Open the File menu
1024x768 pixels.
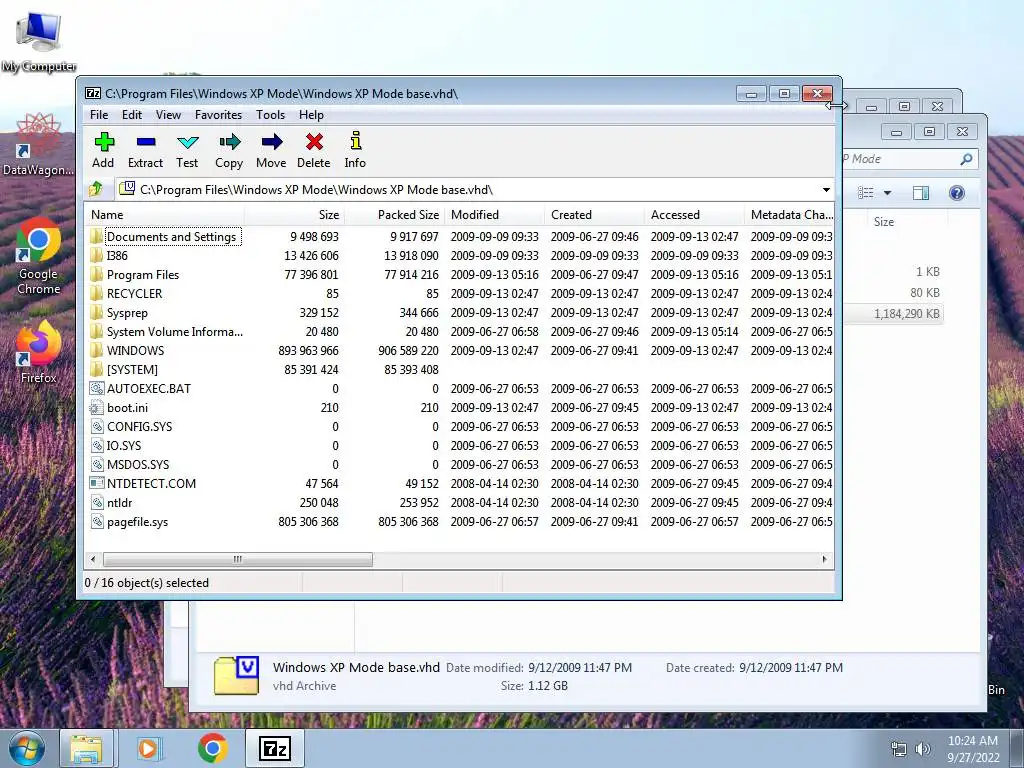99,115
